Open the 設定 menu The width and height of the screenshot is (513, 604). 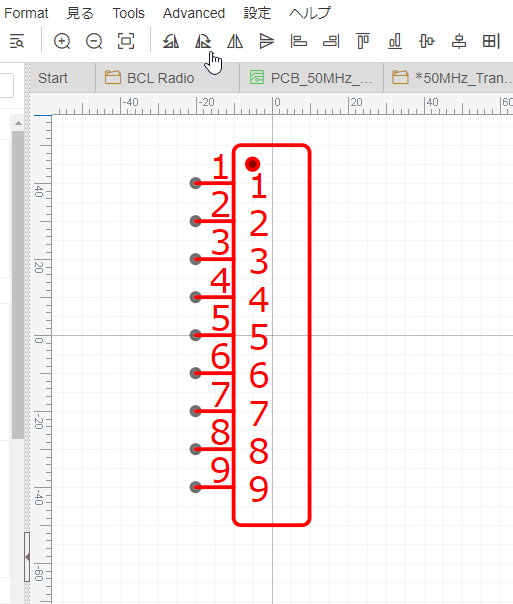click(257, 13)
